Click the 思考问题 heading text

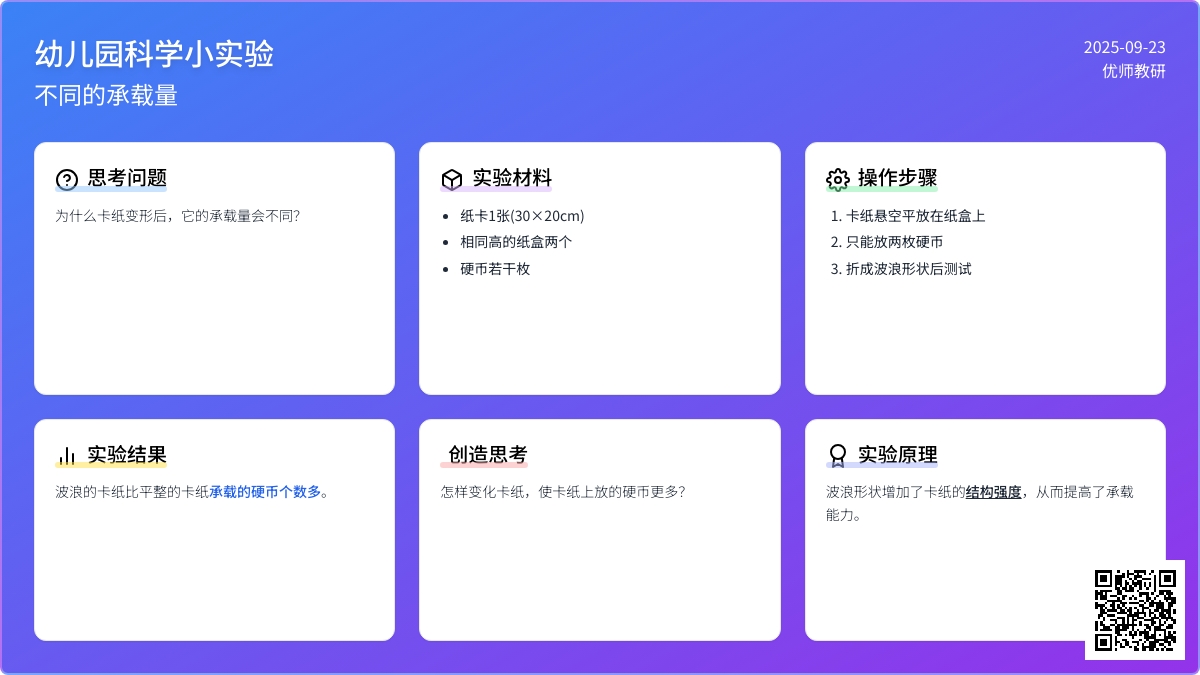[127, 178]
